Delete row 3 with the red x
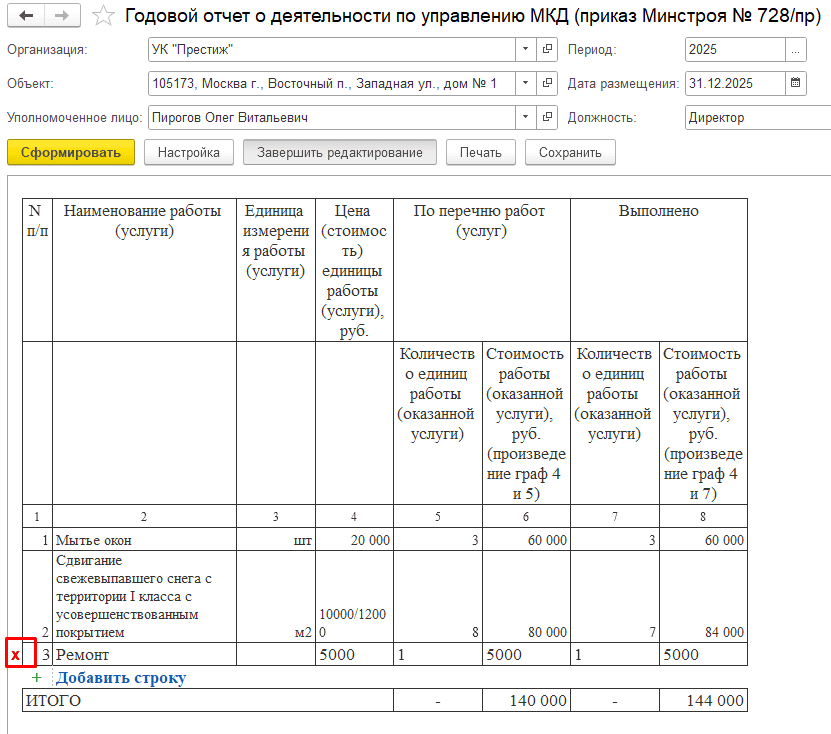 [15, 654]
